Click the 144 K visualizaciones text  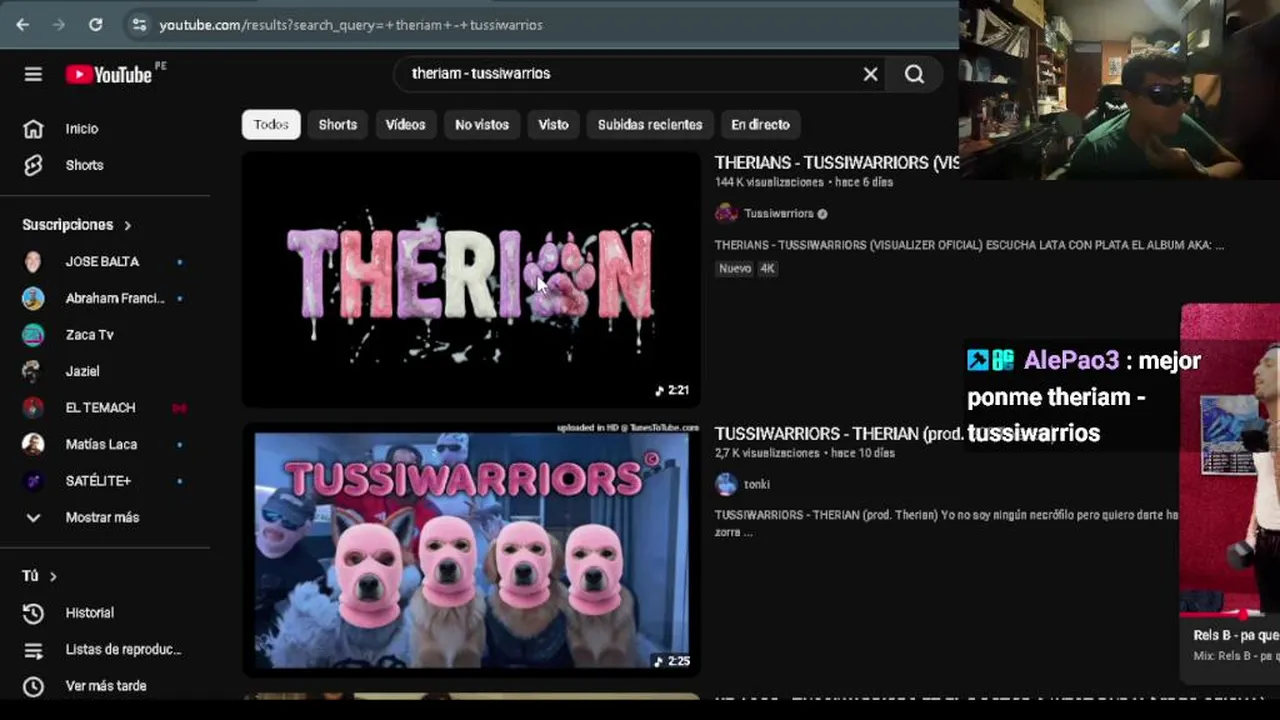(x=770, y=183)
